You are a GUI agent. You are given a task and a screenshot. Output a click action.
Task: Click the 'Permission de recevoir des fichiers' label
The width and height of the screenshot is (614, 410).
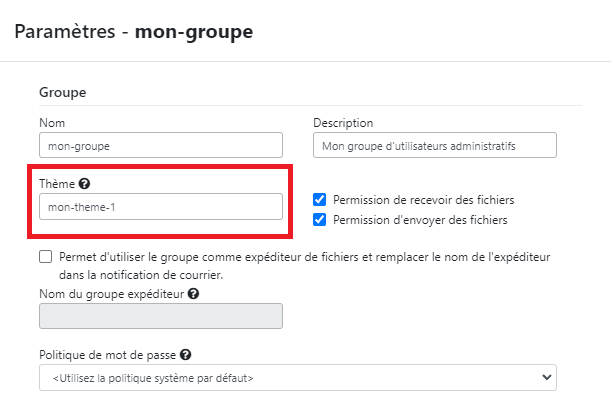(x=424, y=200)
